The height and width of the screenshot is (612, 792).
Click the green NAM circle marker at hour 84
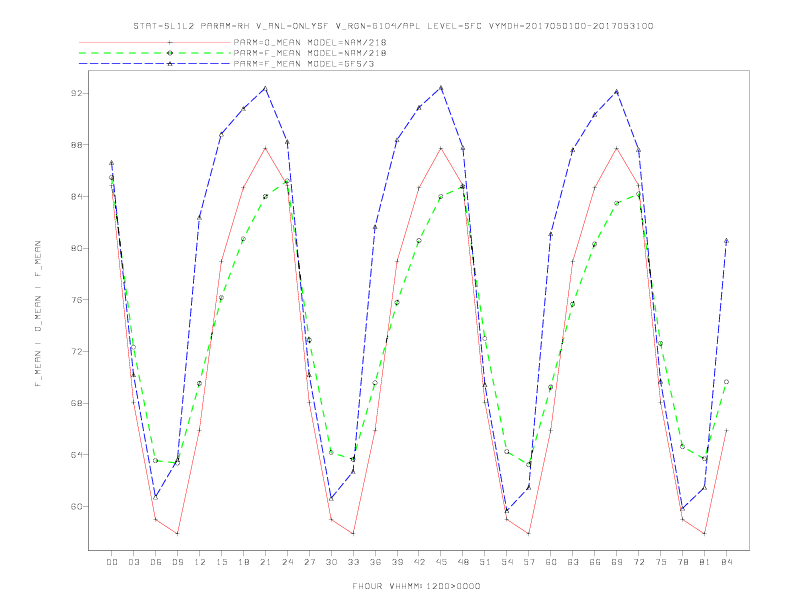point(726,382)
